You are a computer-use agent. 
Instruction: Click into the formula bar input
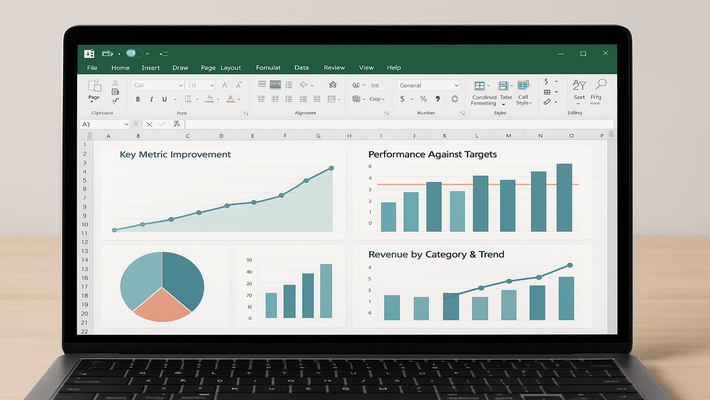click(x=399, y=124)
